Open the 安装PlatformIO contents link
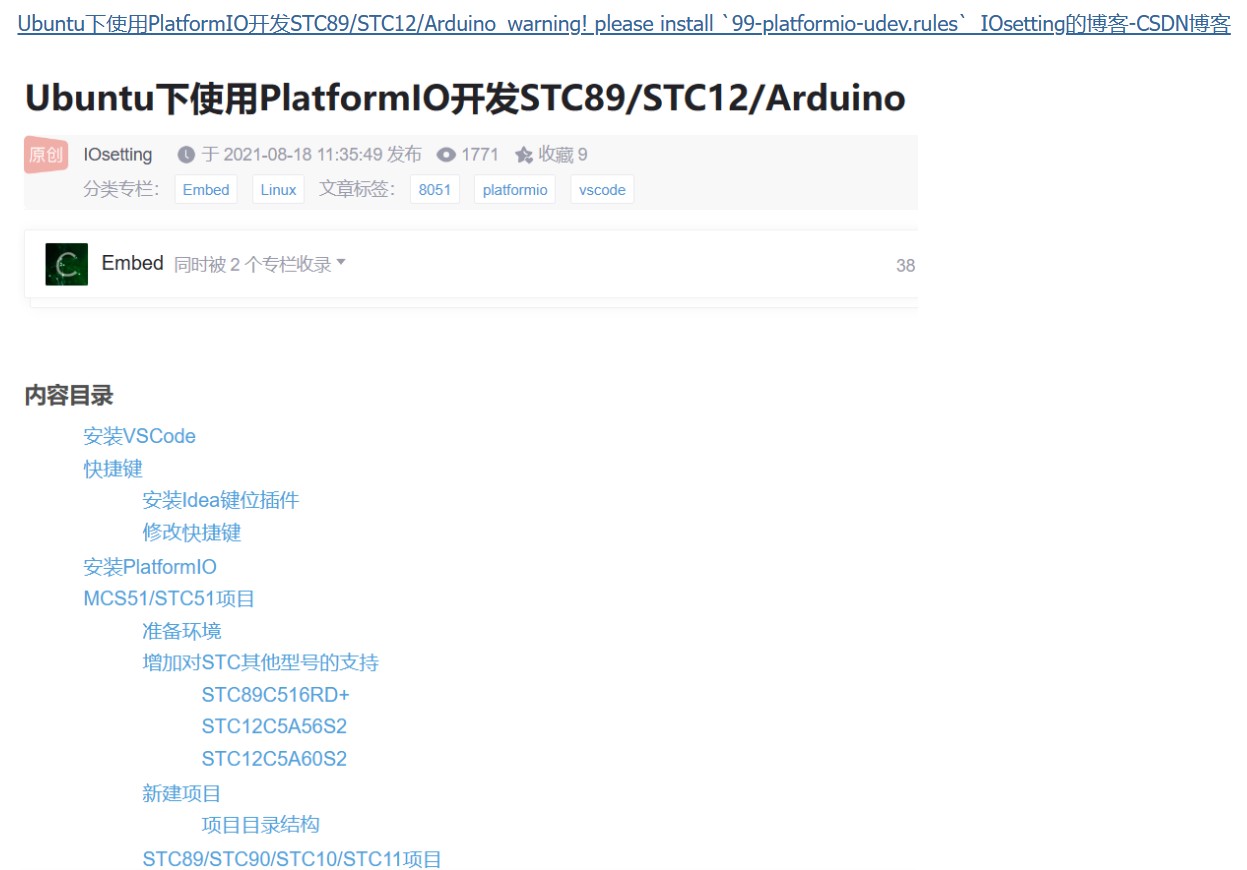Image resolution: width=1247 pixels, height=870 pixels. pyautogui.click(x=150, y=566)
